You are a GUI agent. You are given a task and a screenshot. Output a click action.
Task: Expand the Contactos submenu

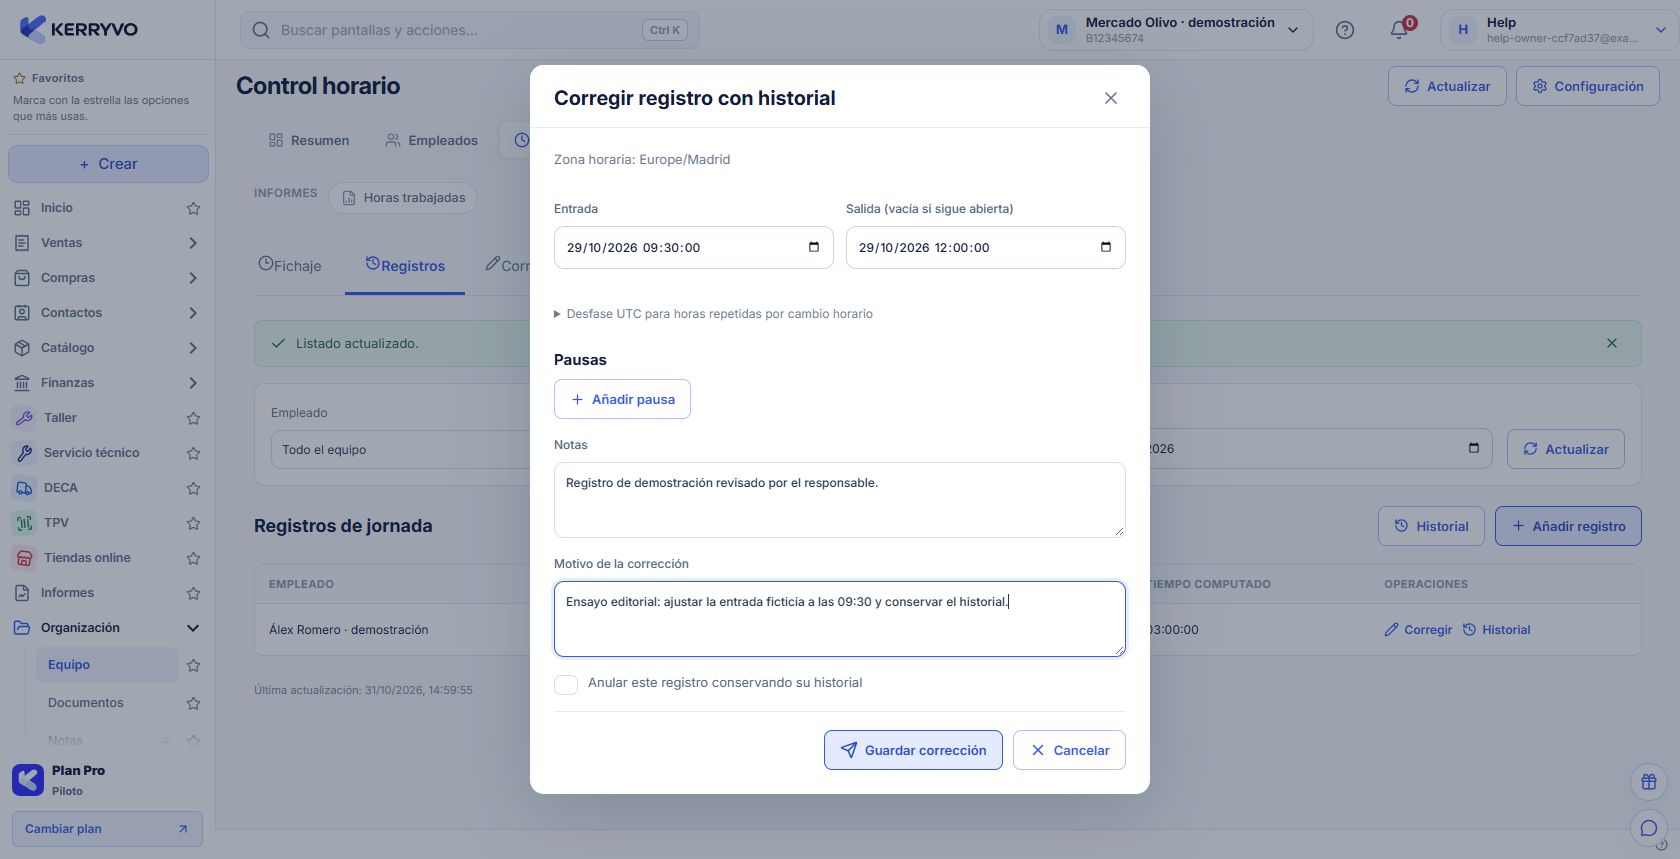pos(193,313)
